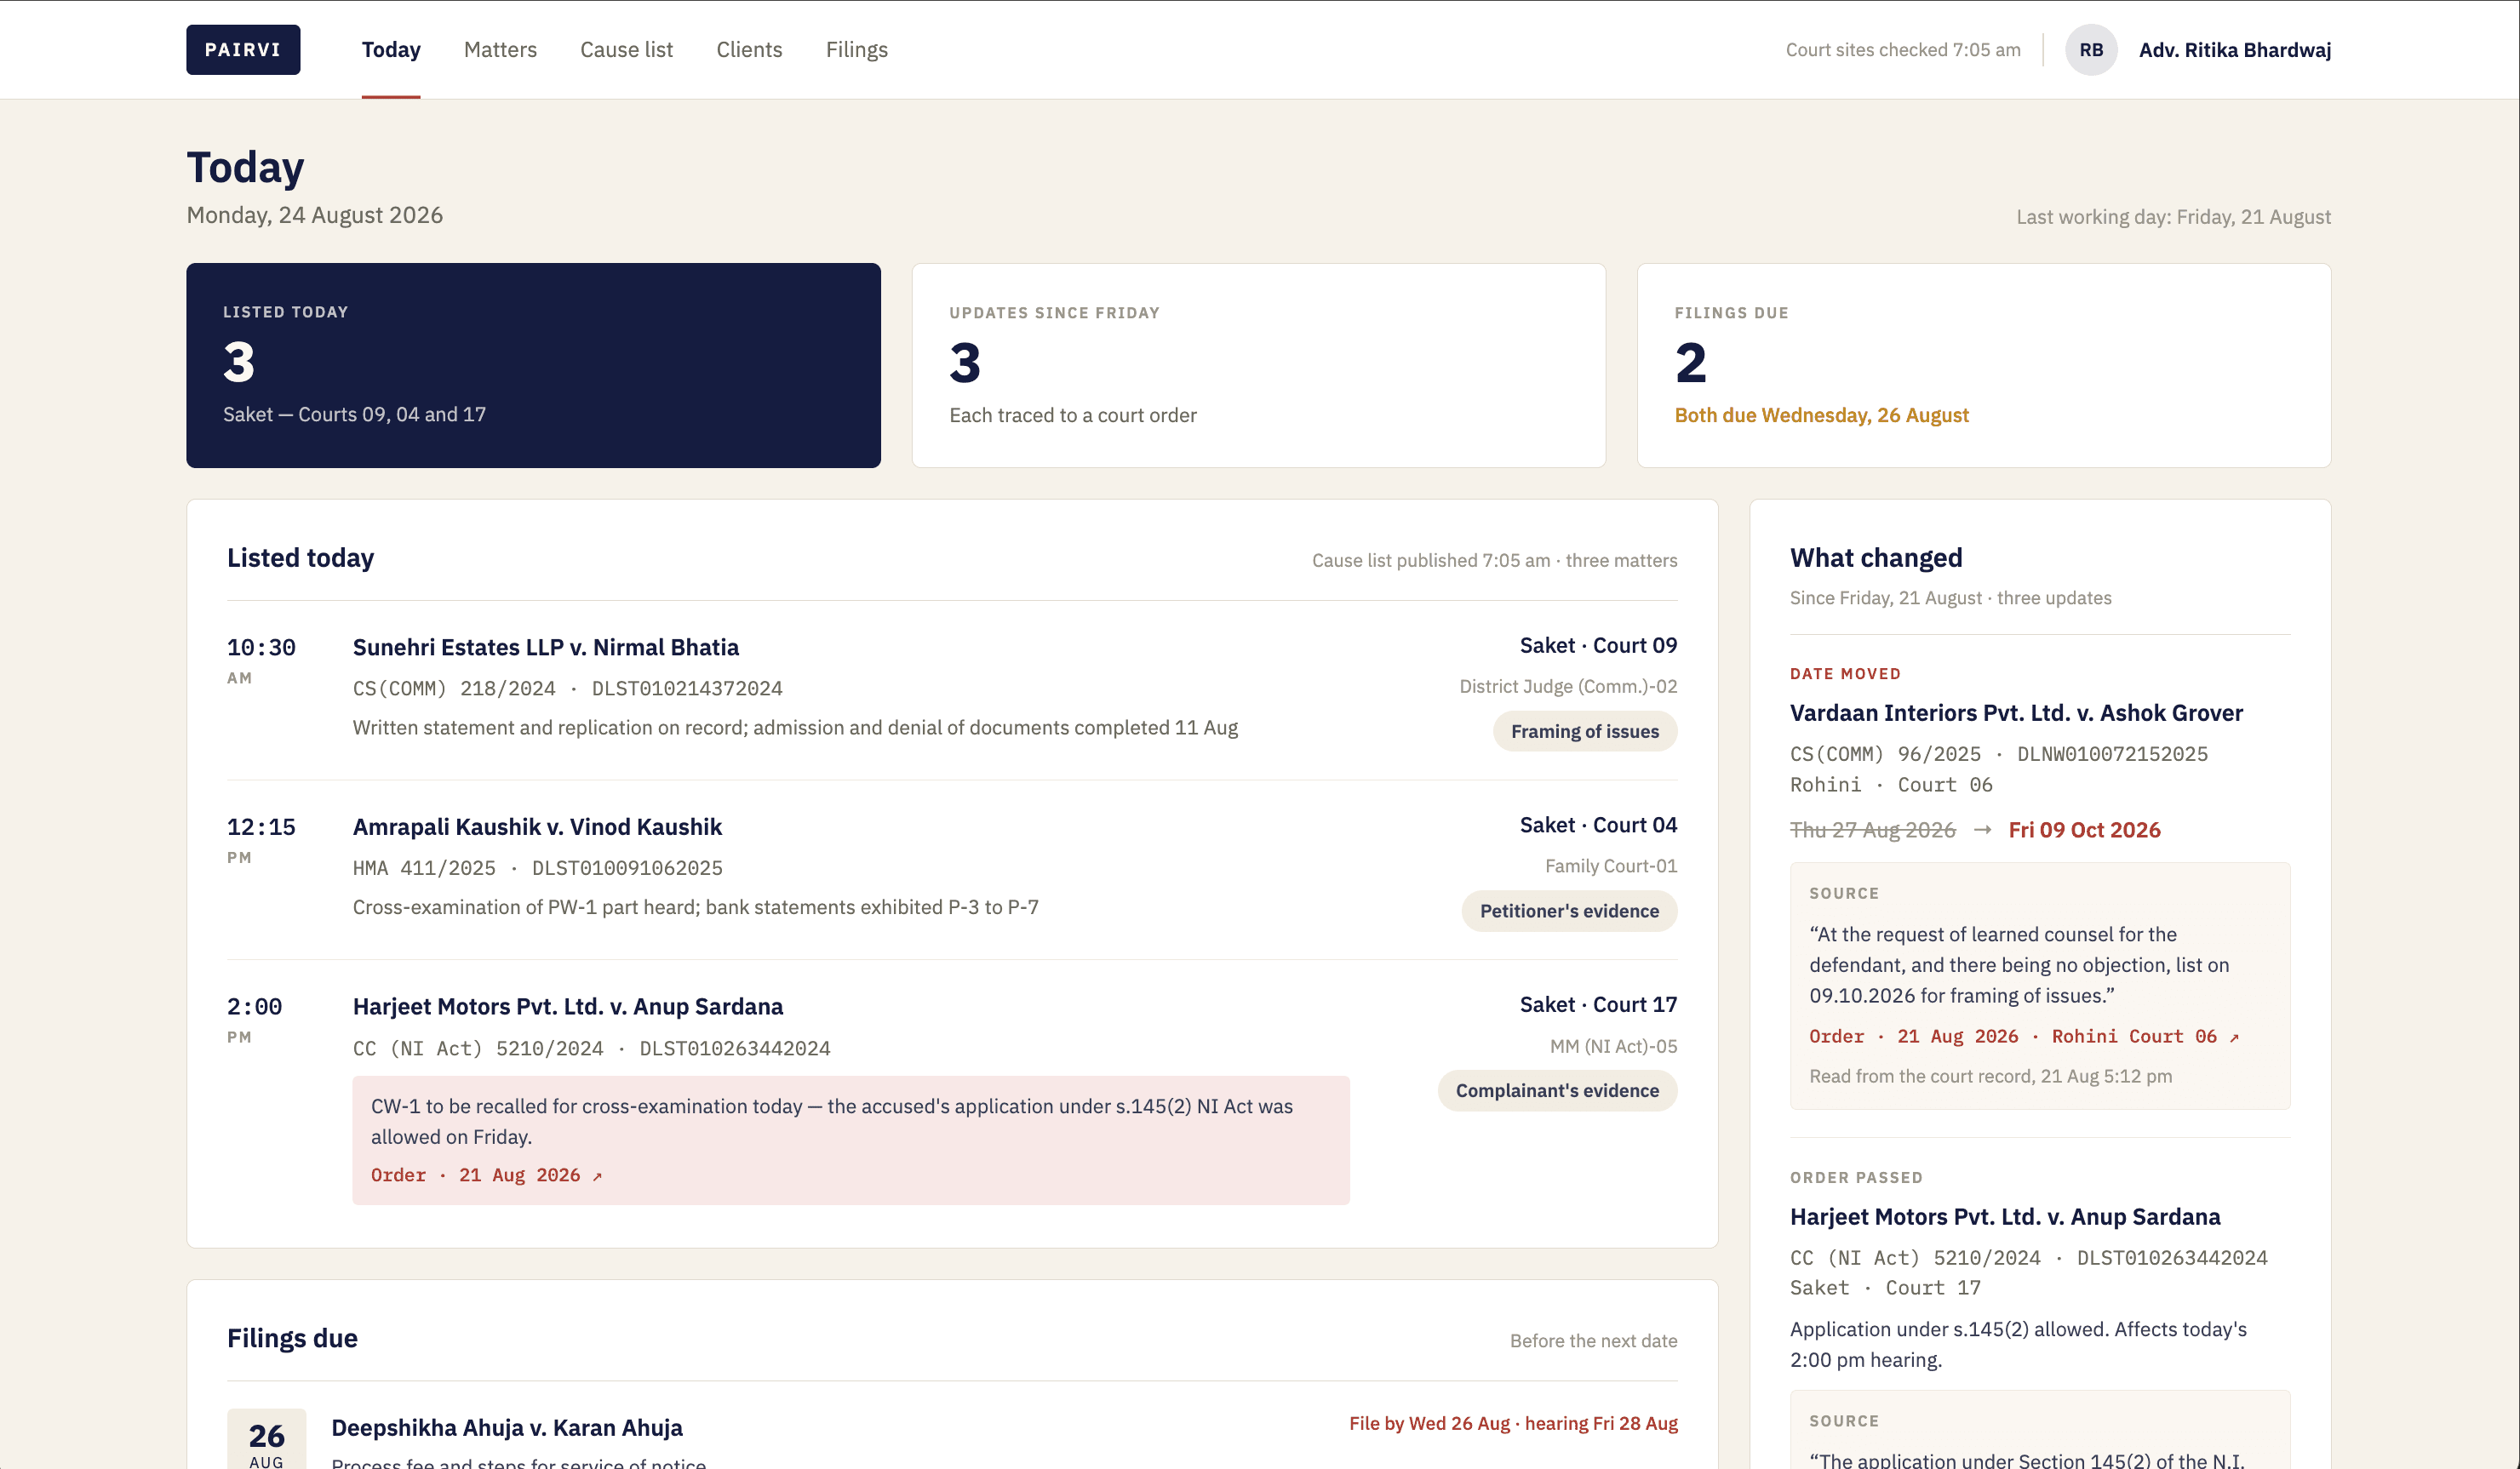
Task: Click MM (NI Act)-05 text
Action: point(1613,1046)
